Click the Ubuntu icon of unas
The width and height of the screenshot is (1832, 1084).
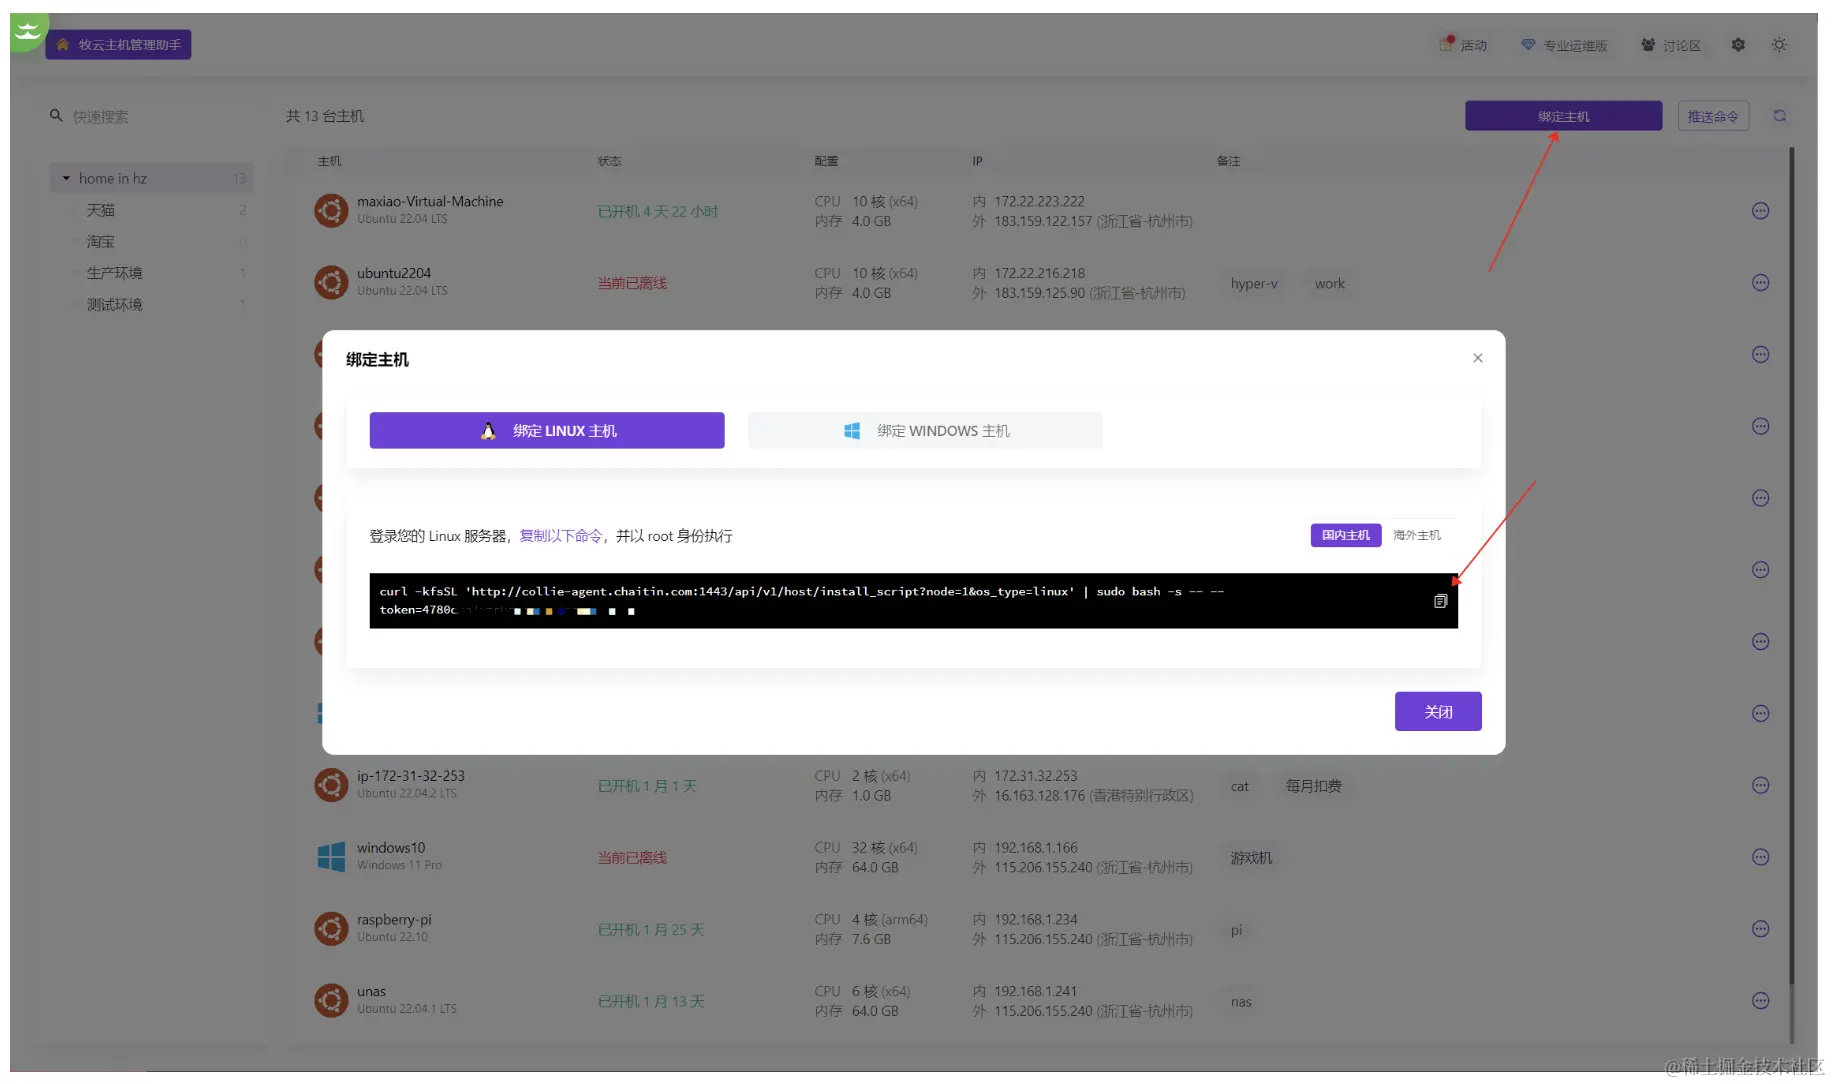331,1001
